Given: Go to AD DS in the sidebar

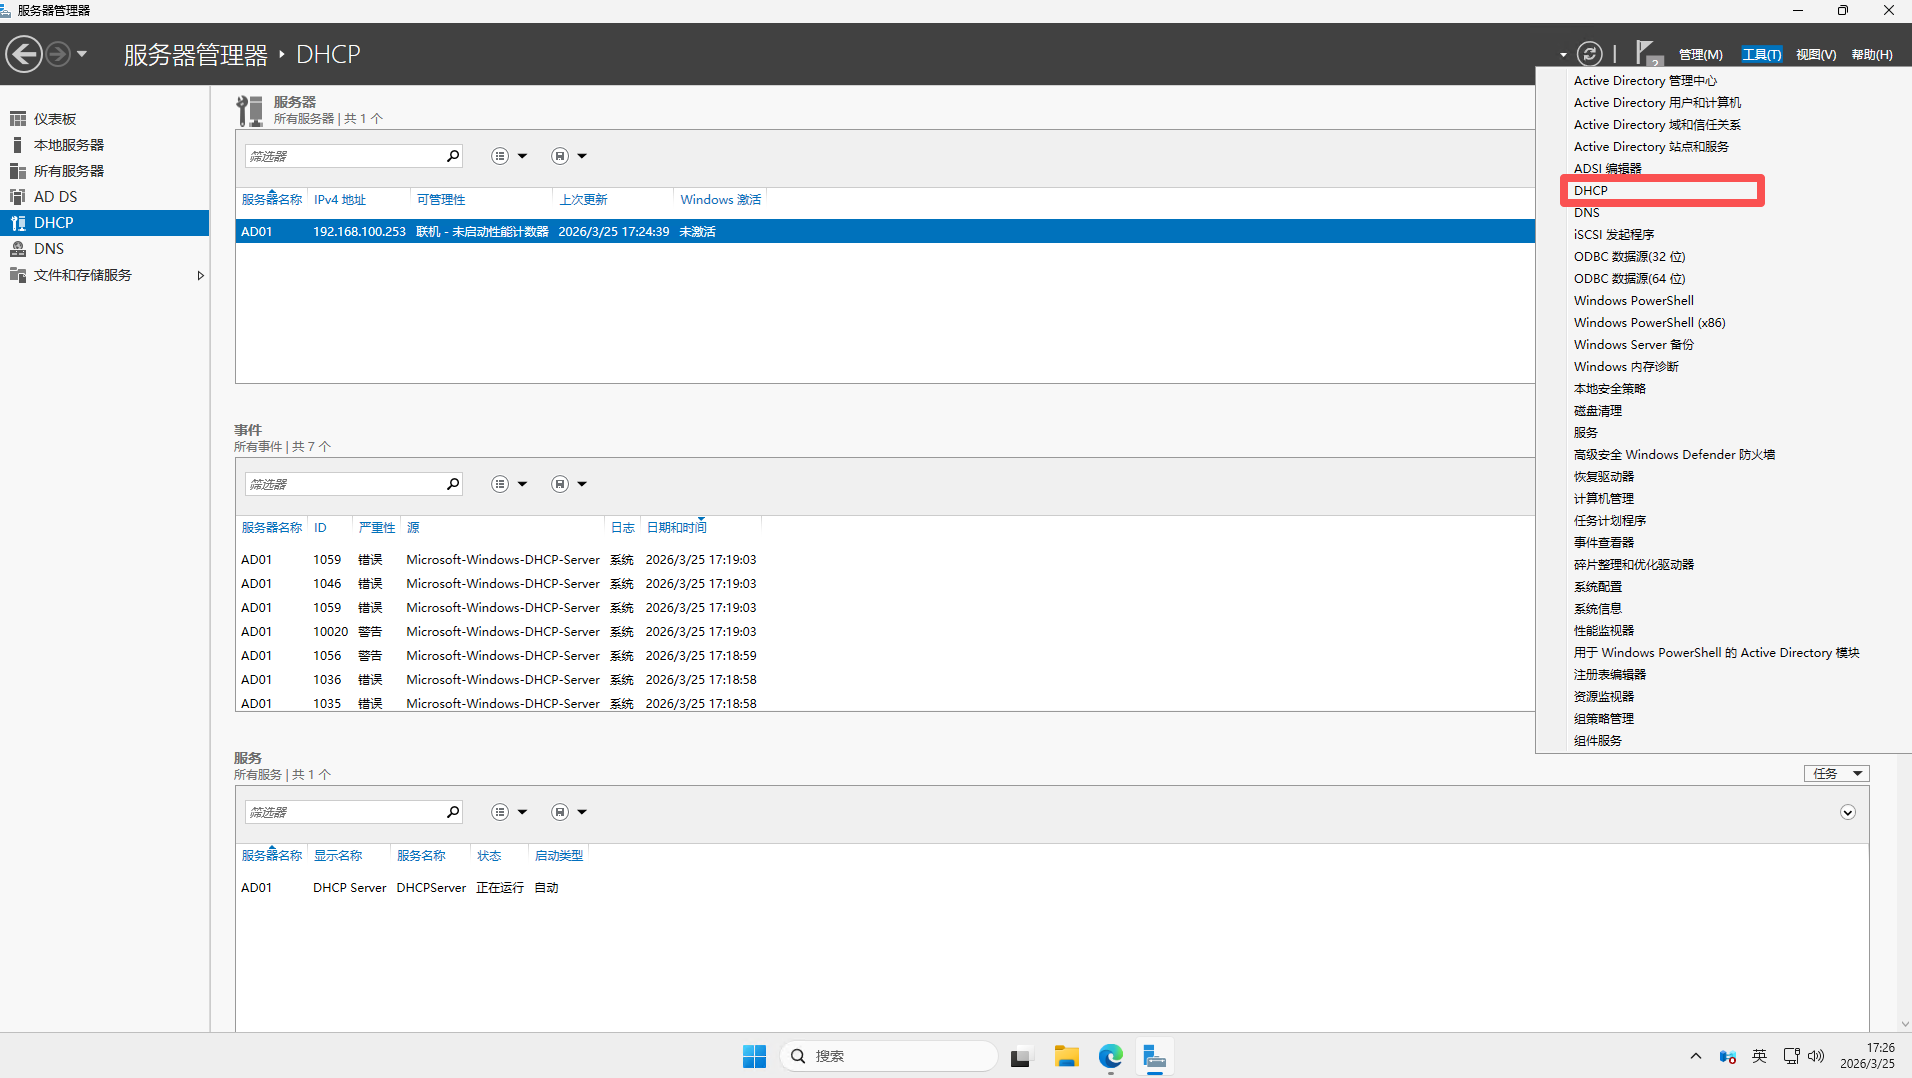Looking at the screenshot, I should point(55,197).
